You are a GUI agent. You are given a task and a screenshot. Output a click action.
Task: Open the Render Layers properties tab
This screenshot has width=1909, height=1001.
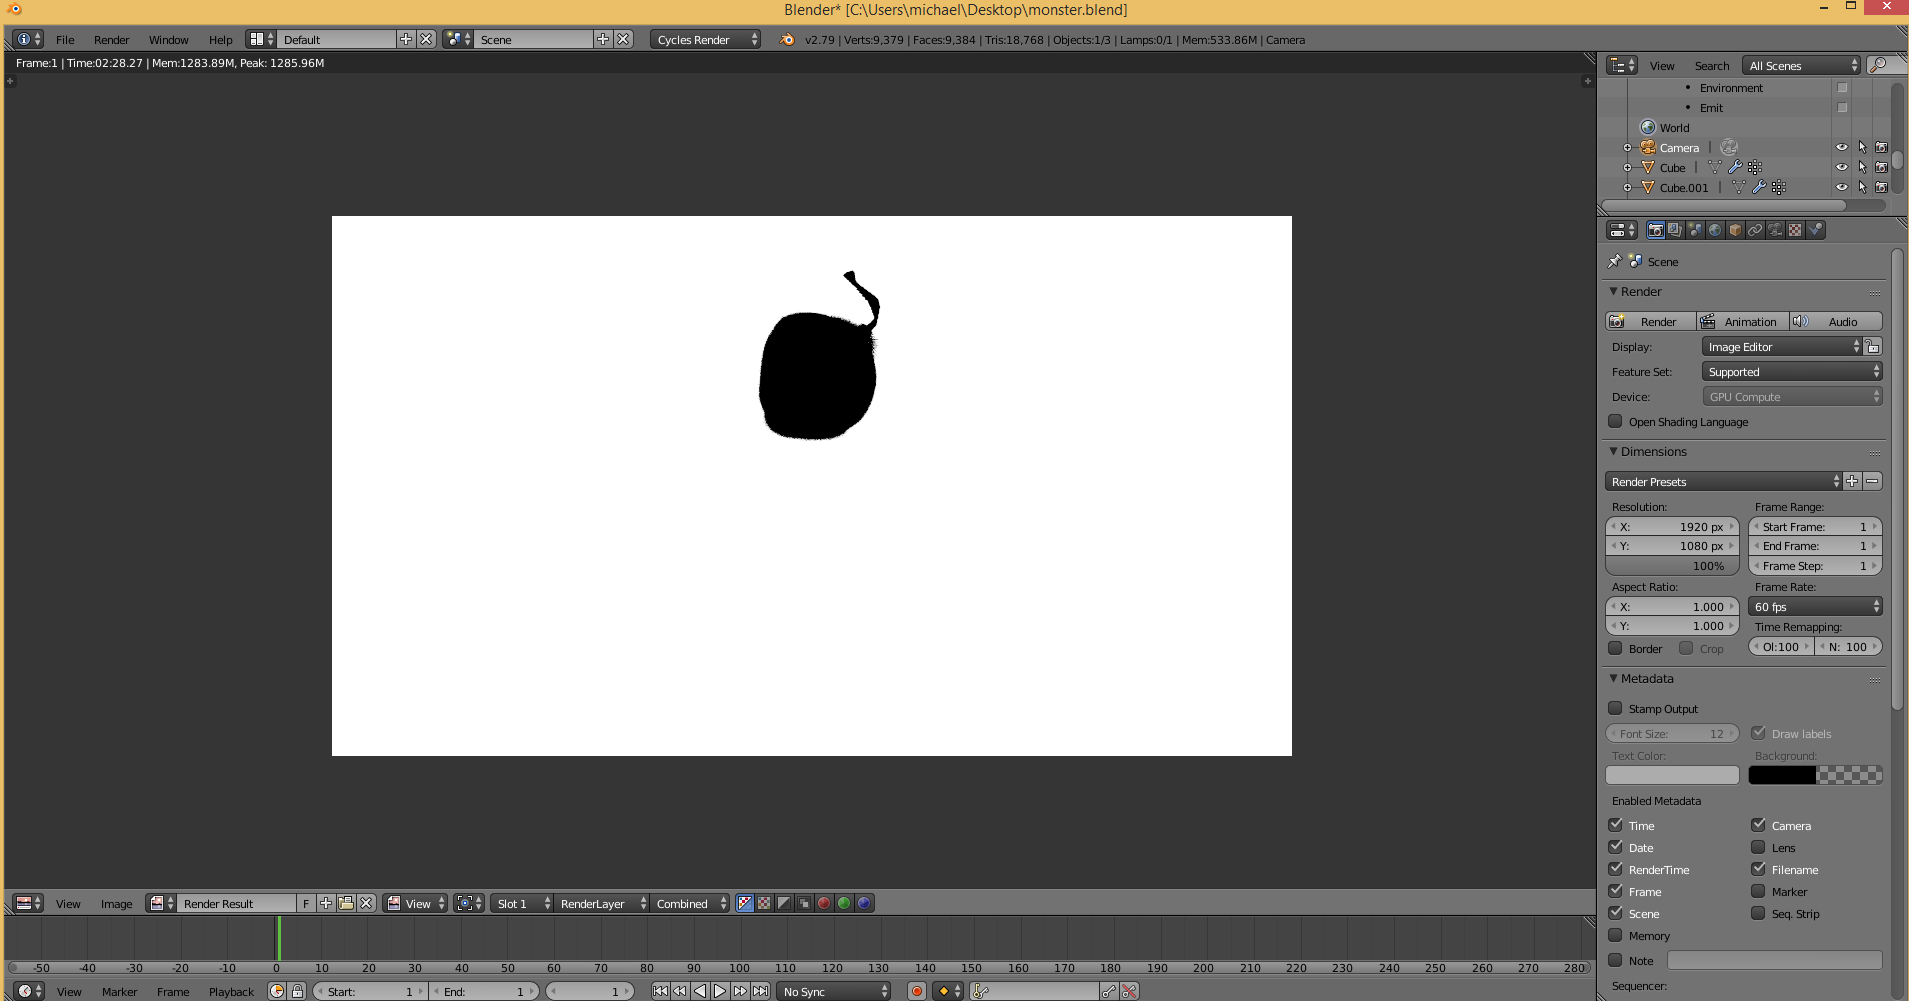click(x=1675, y=230)
